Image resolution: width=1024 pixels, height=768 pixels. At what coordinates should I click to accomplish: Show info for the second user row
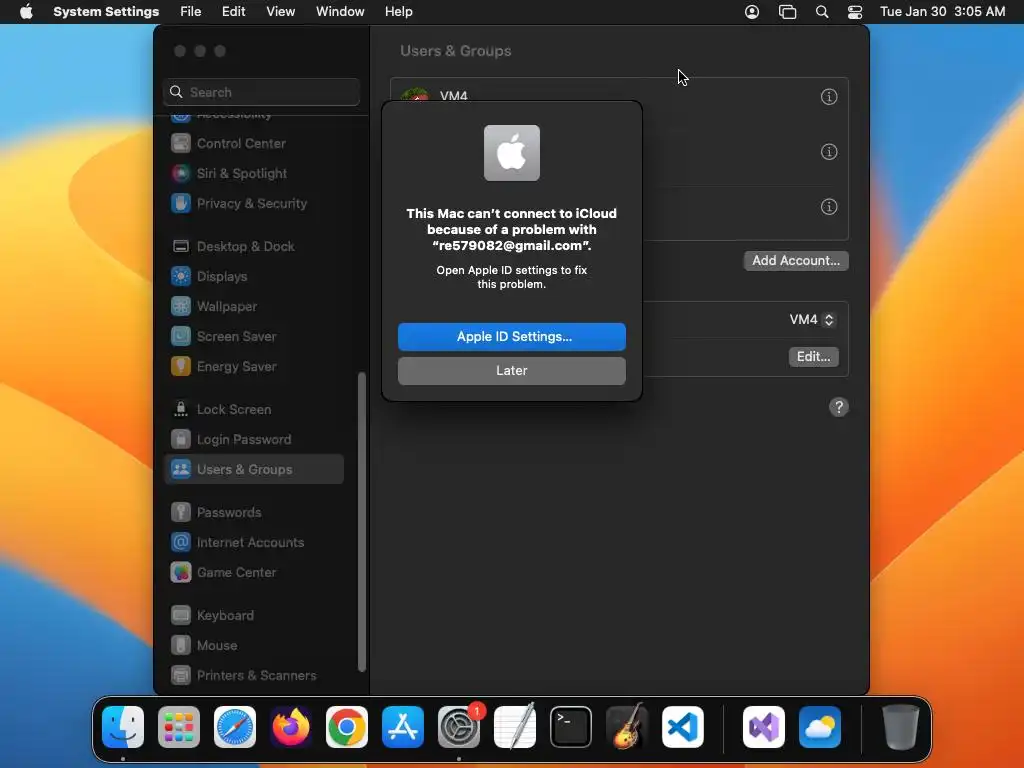829,152
